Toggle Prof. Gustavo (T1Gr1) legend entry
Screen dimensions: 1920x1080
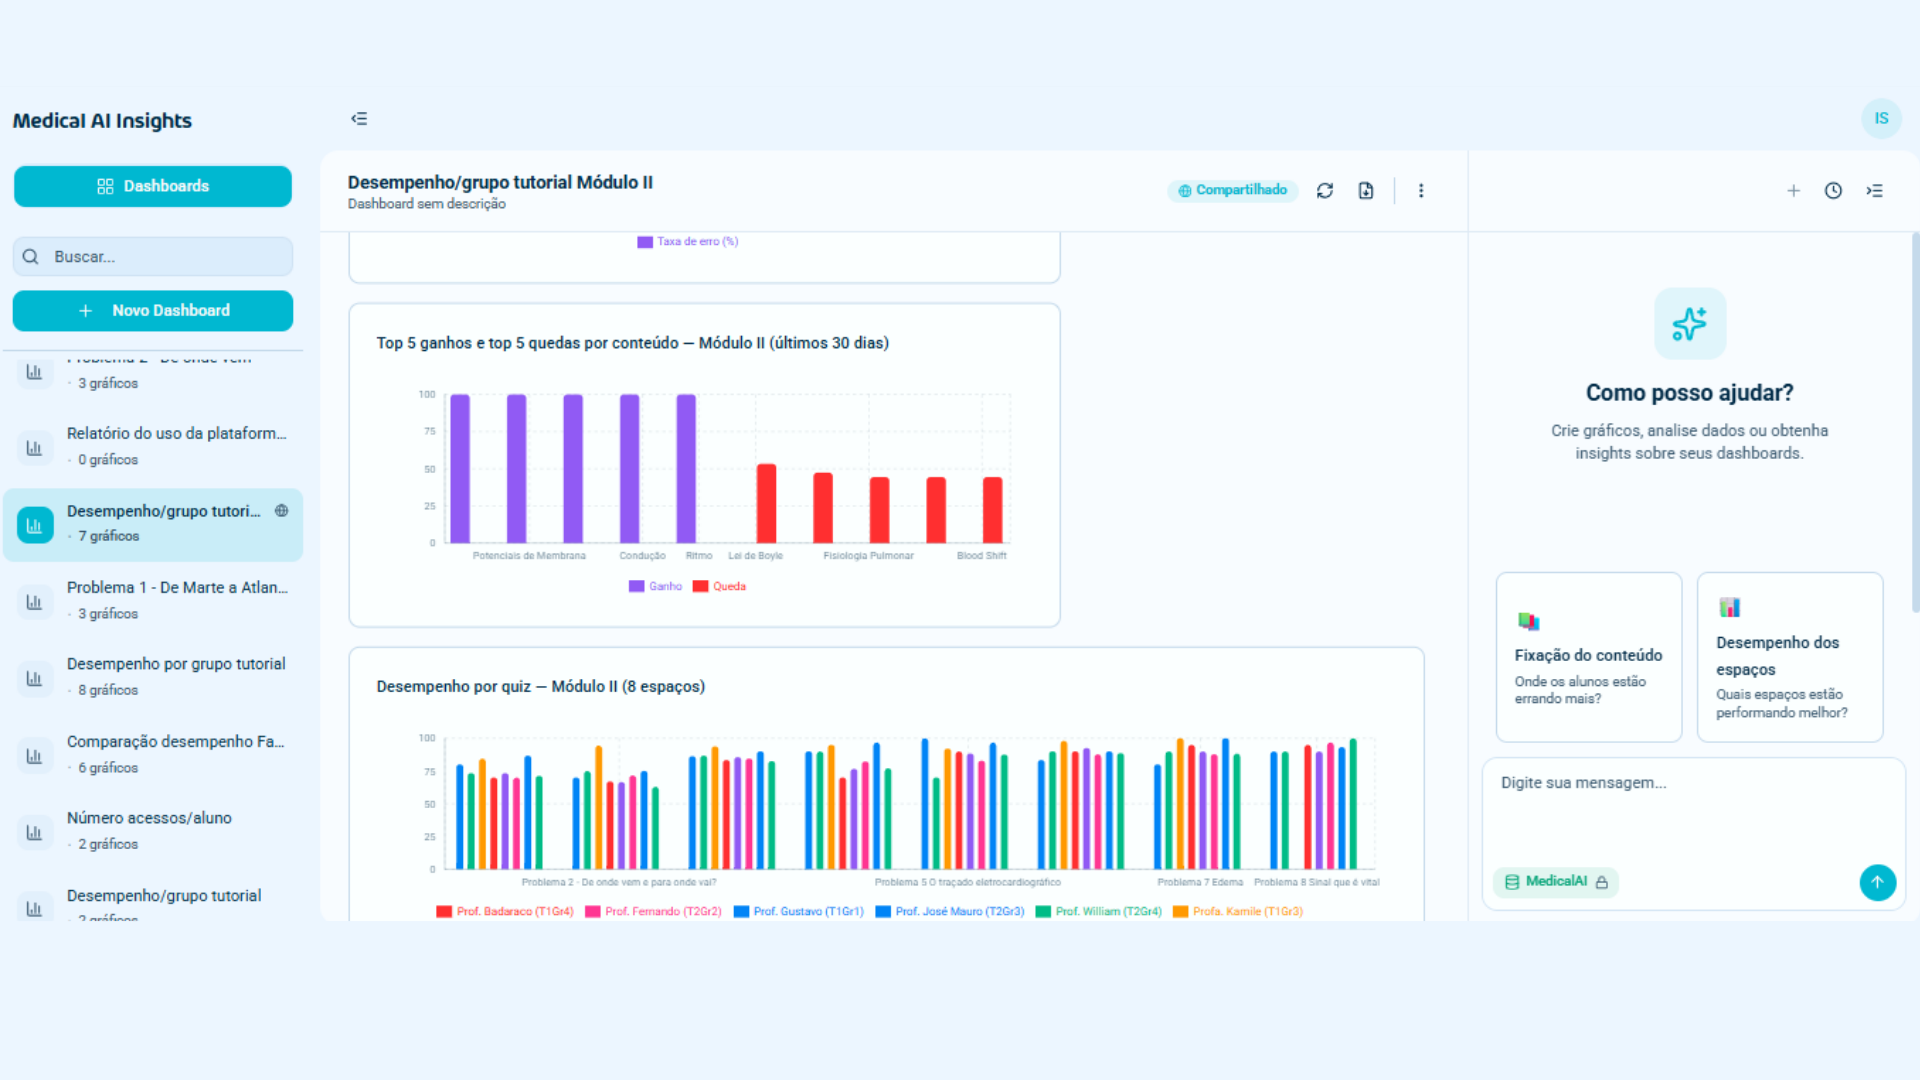[x=798, y=911]
